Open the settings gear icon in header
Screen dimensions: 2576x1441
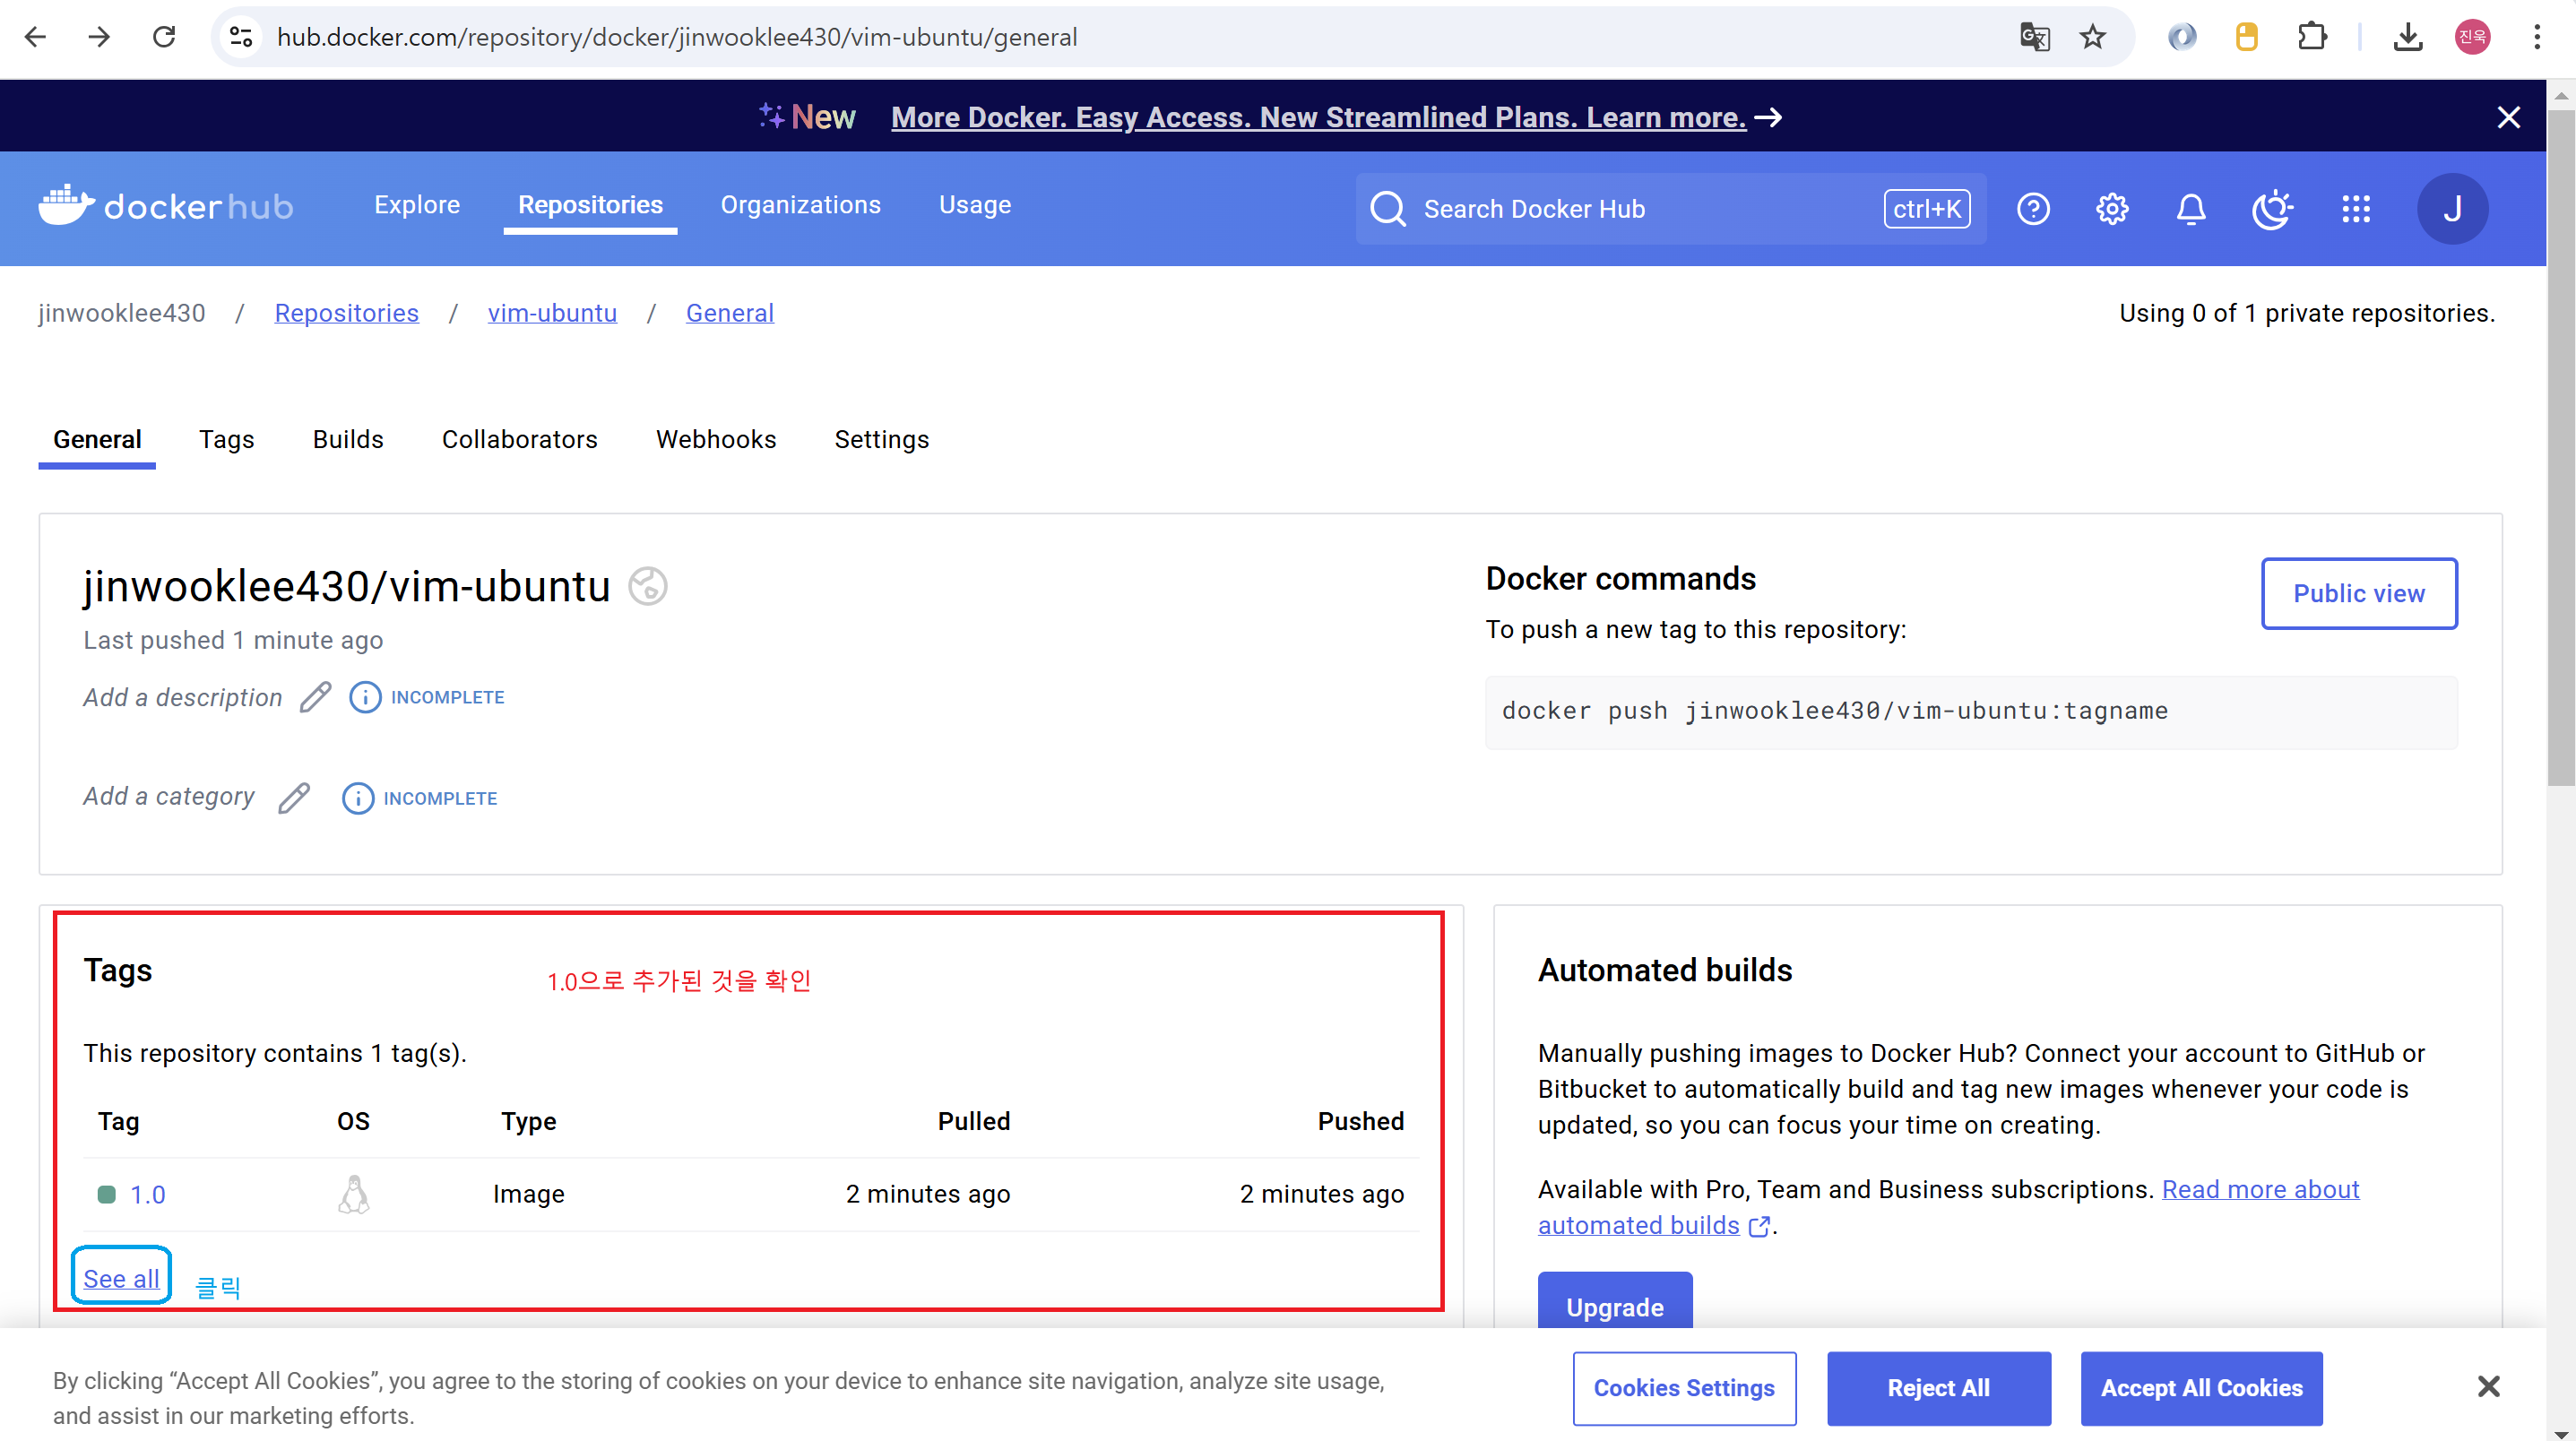coord(2111,209)
